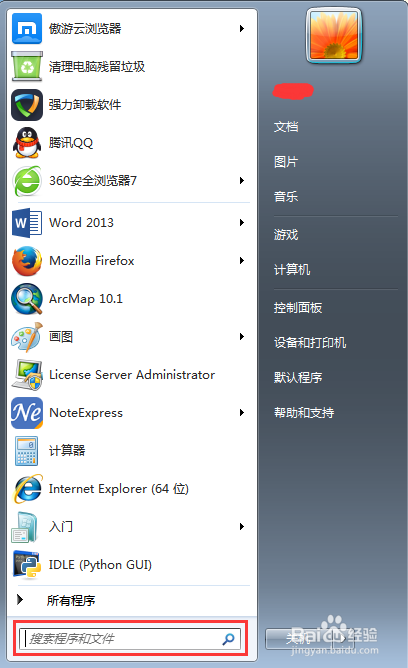
Task: Open 控制面板 (Control Panel)
Action: coord(298,308)
